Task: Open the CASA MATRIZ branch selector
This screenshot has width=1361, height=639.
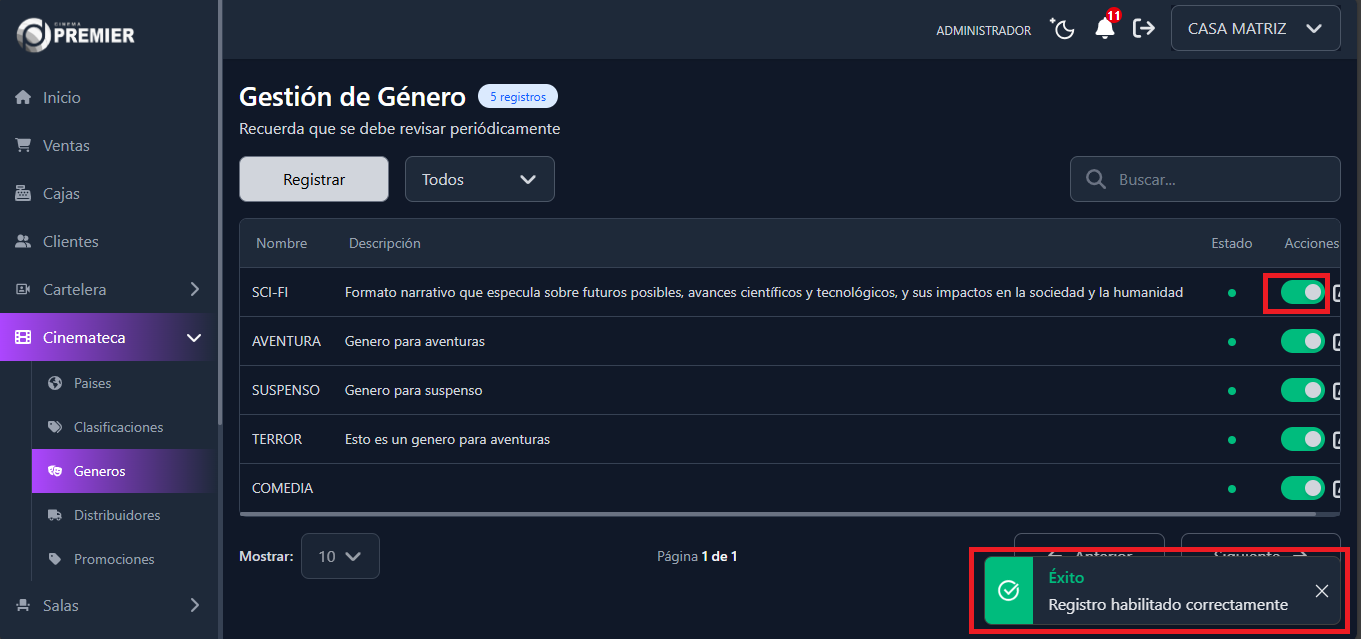Action: click(x=1255, y=27)
